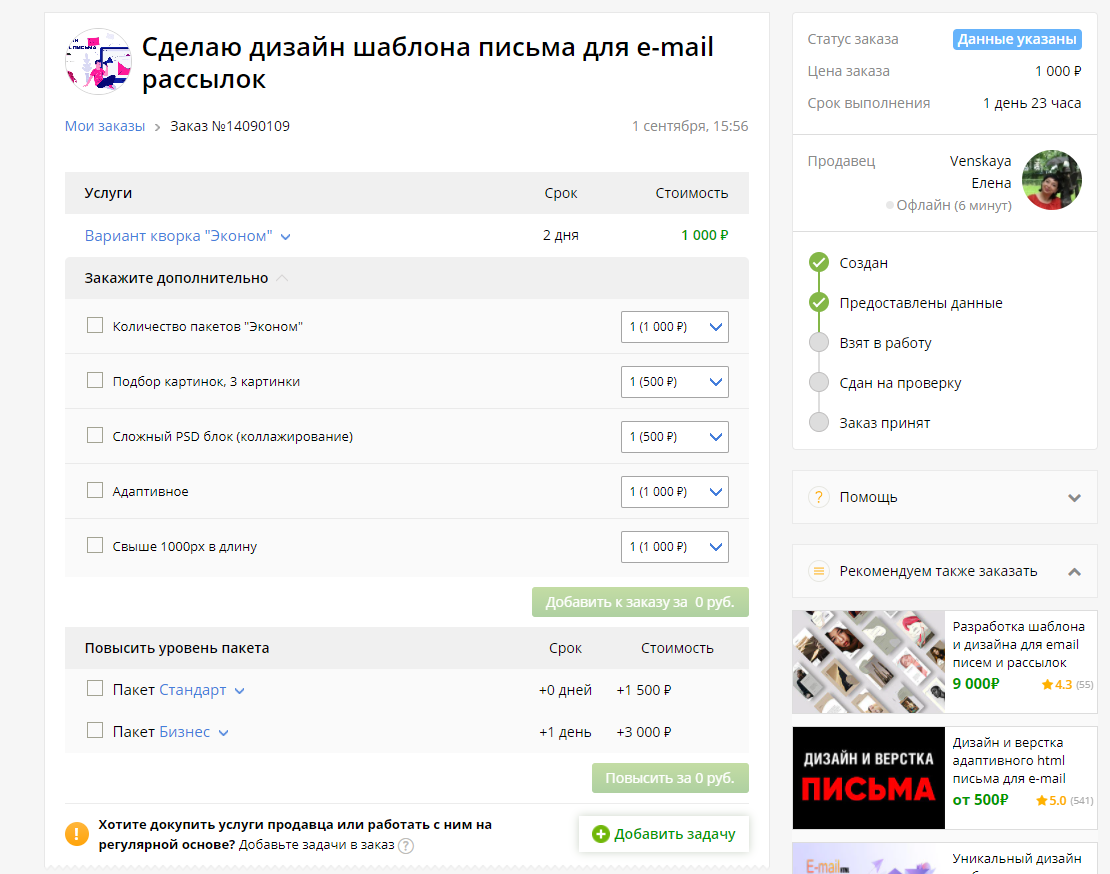Open quantity dropdown for Подбор картинок
Viewport: 1110px width, 874px height.
(675, 382)
